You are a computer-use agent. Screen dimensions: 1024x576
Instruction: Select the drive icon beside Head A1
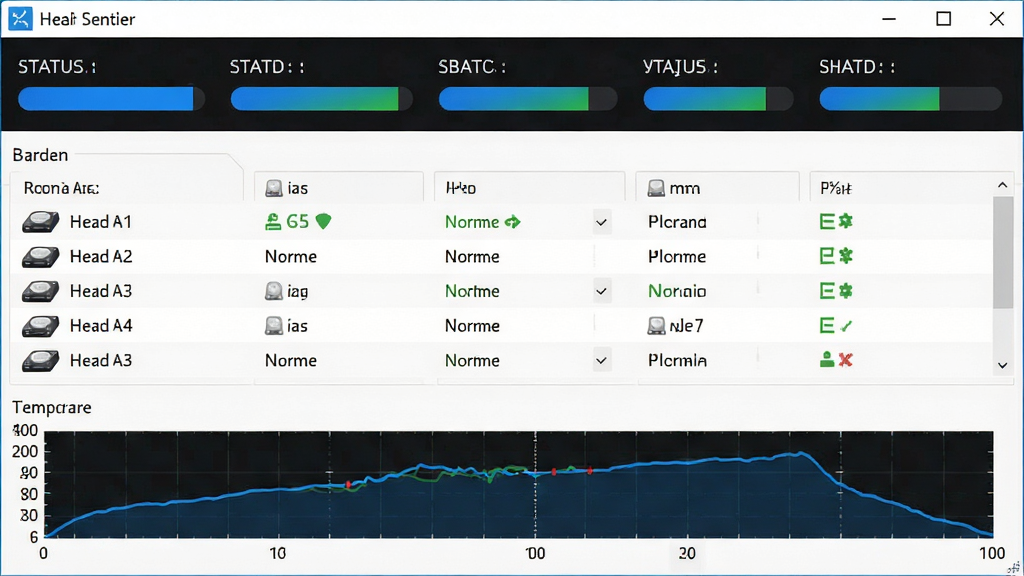40,222
